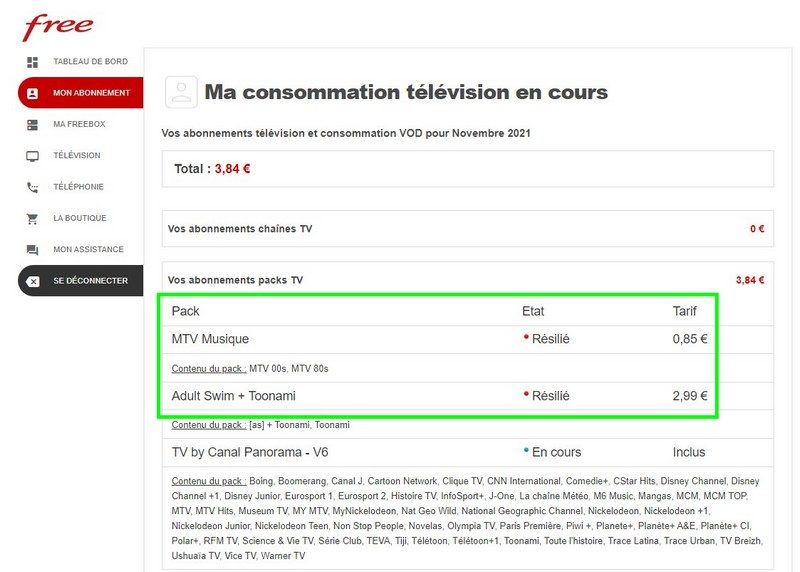800x572 pixels.
Task: Click the La Boutique cart icon
Action: [32, 219]
